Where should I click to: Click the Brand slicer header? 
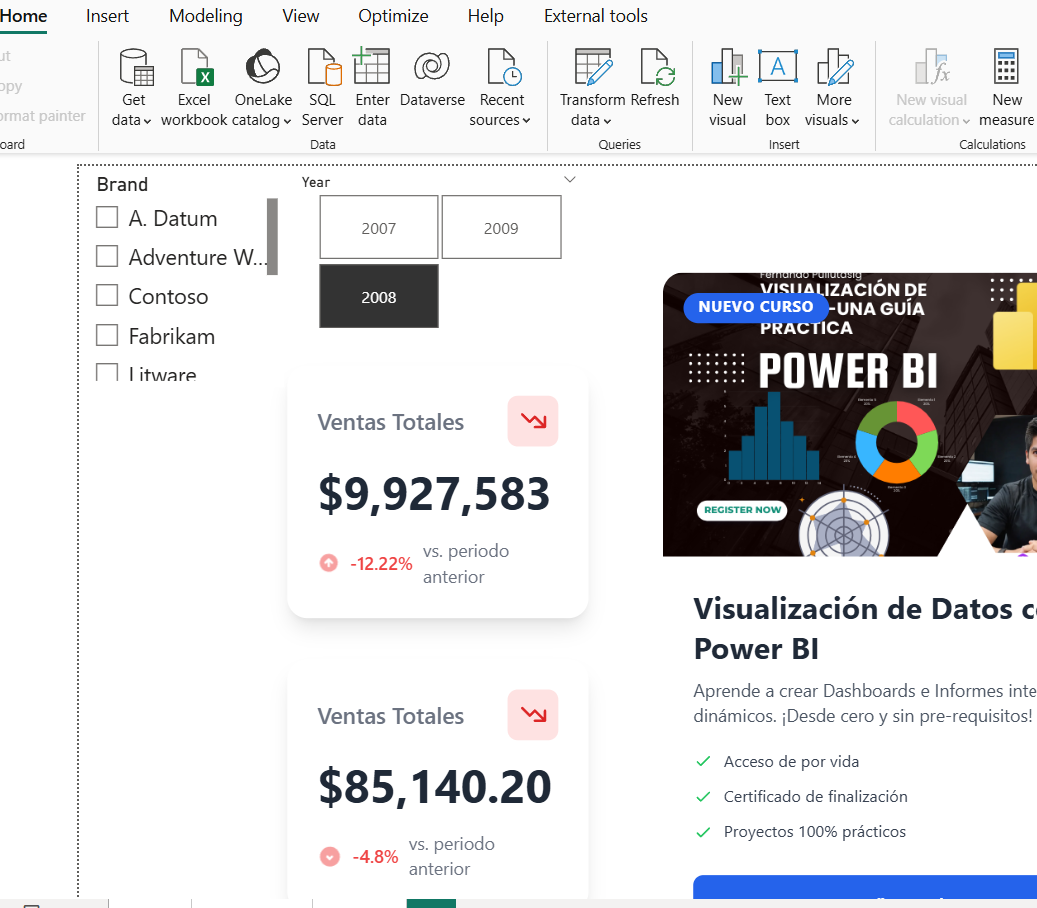click(122, 185)
